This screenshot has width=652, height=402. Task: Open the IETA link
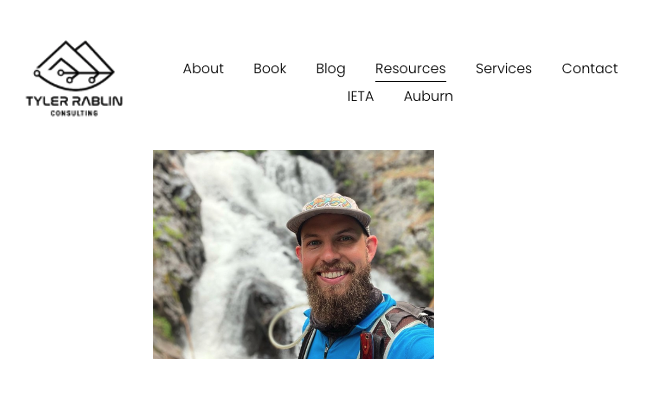[x=361, y=96]
